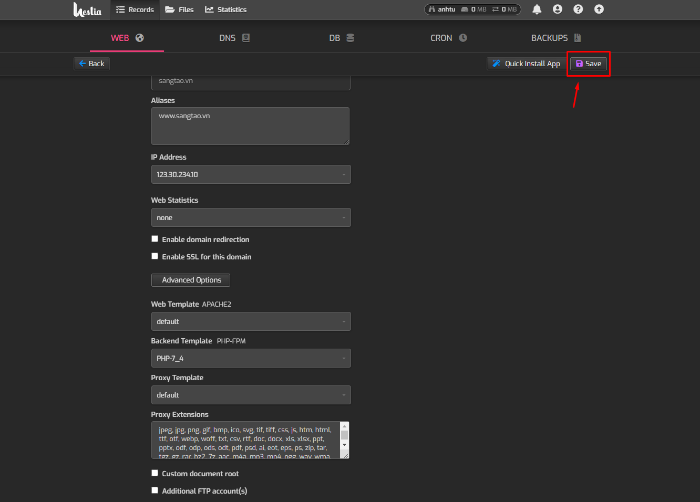Expand the Web Statistics dropdown

click(250, 217)
